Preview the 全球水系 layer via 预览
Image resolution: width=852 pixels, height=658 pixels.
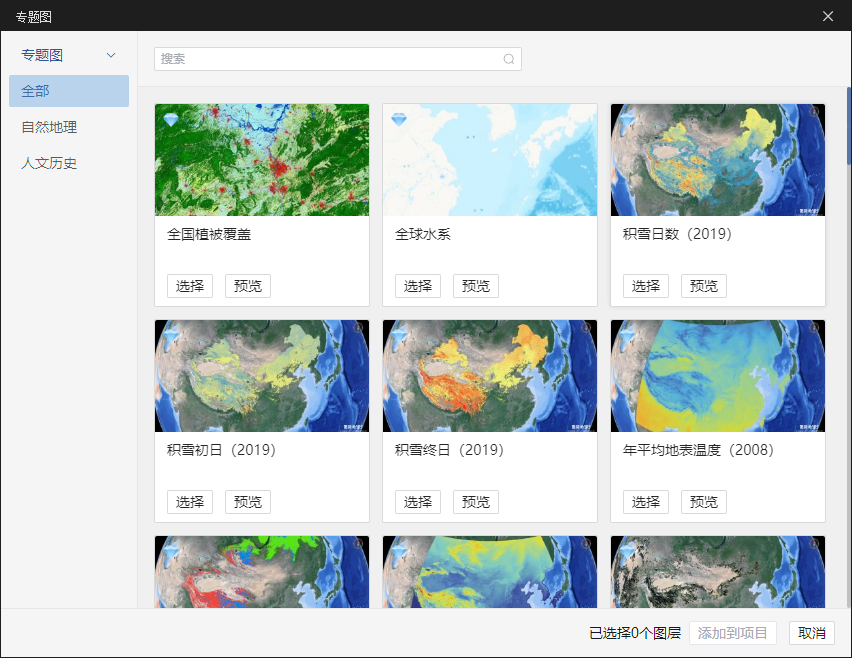coord(475,285)
